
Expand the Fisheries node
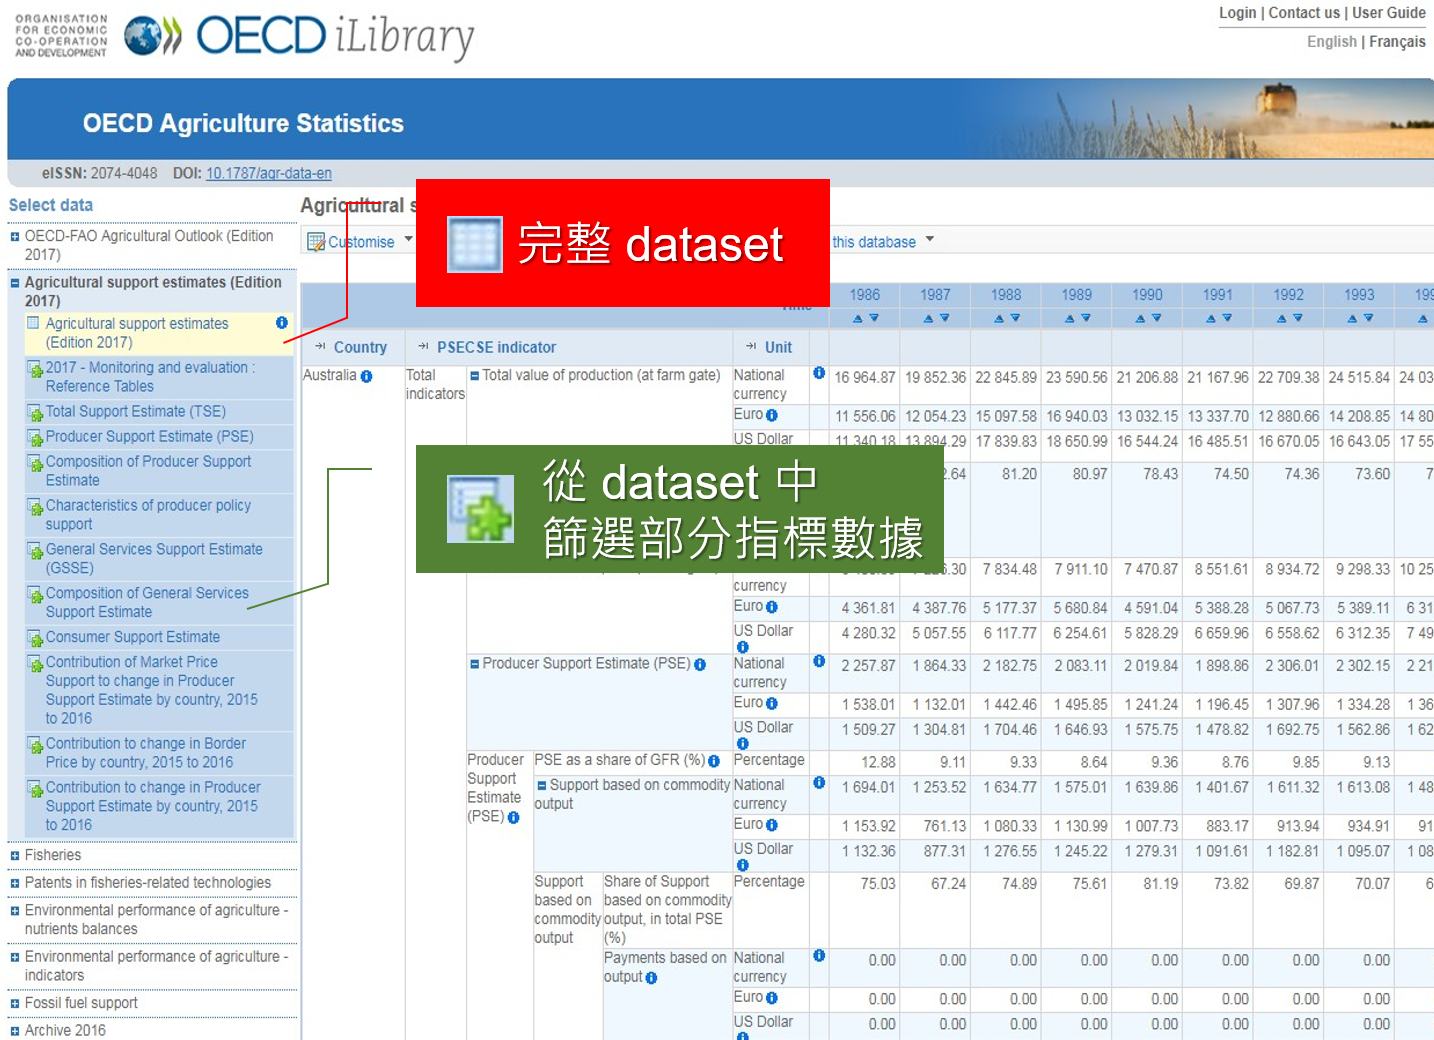click(x=15, y=856)
